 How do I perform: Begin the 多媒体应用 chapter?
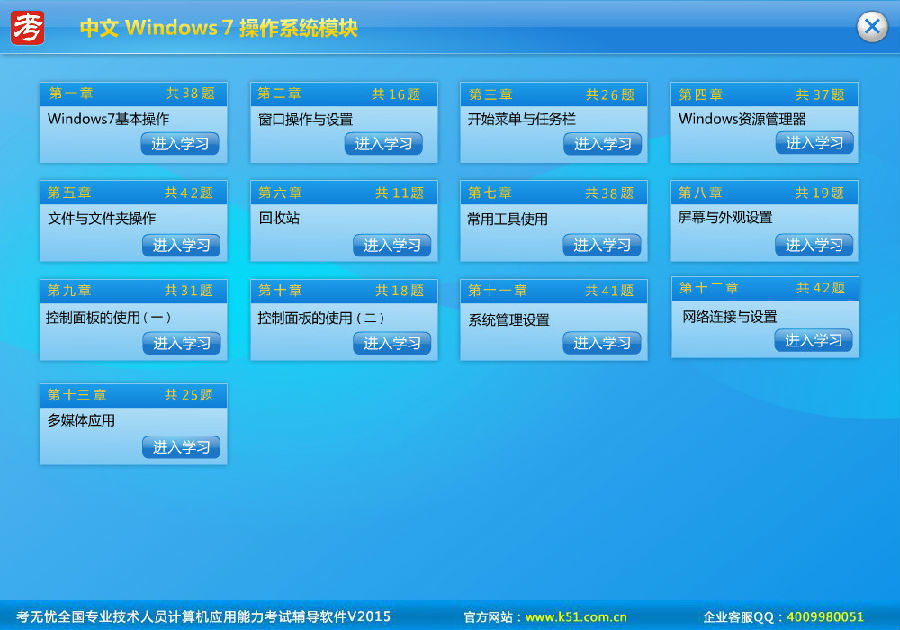tap(181, 447)
